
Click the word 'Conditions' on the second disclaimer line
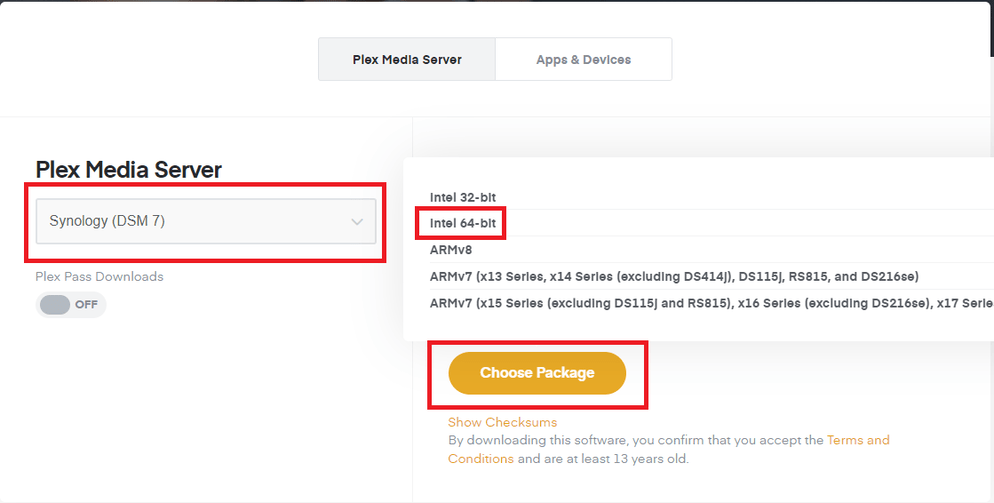coord(480,459)
